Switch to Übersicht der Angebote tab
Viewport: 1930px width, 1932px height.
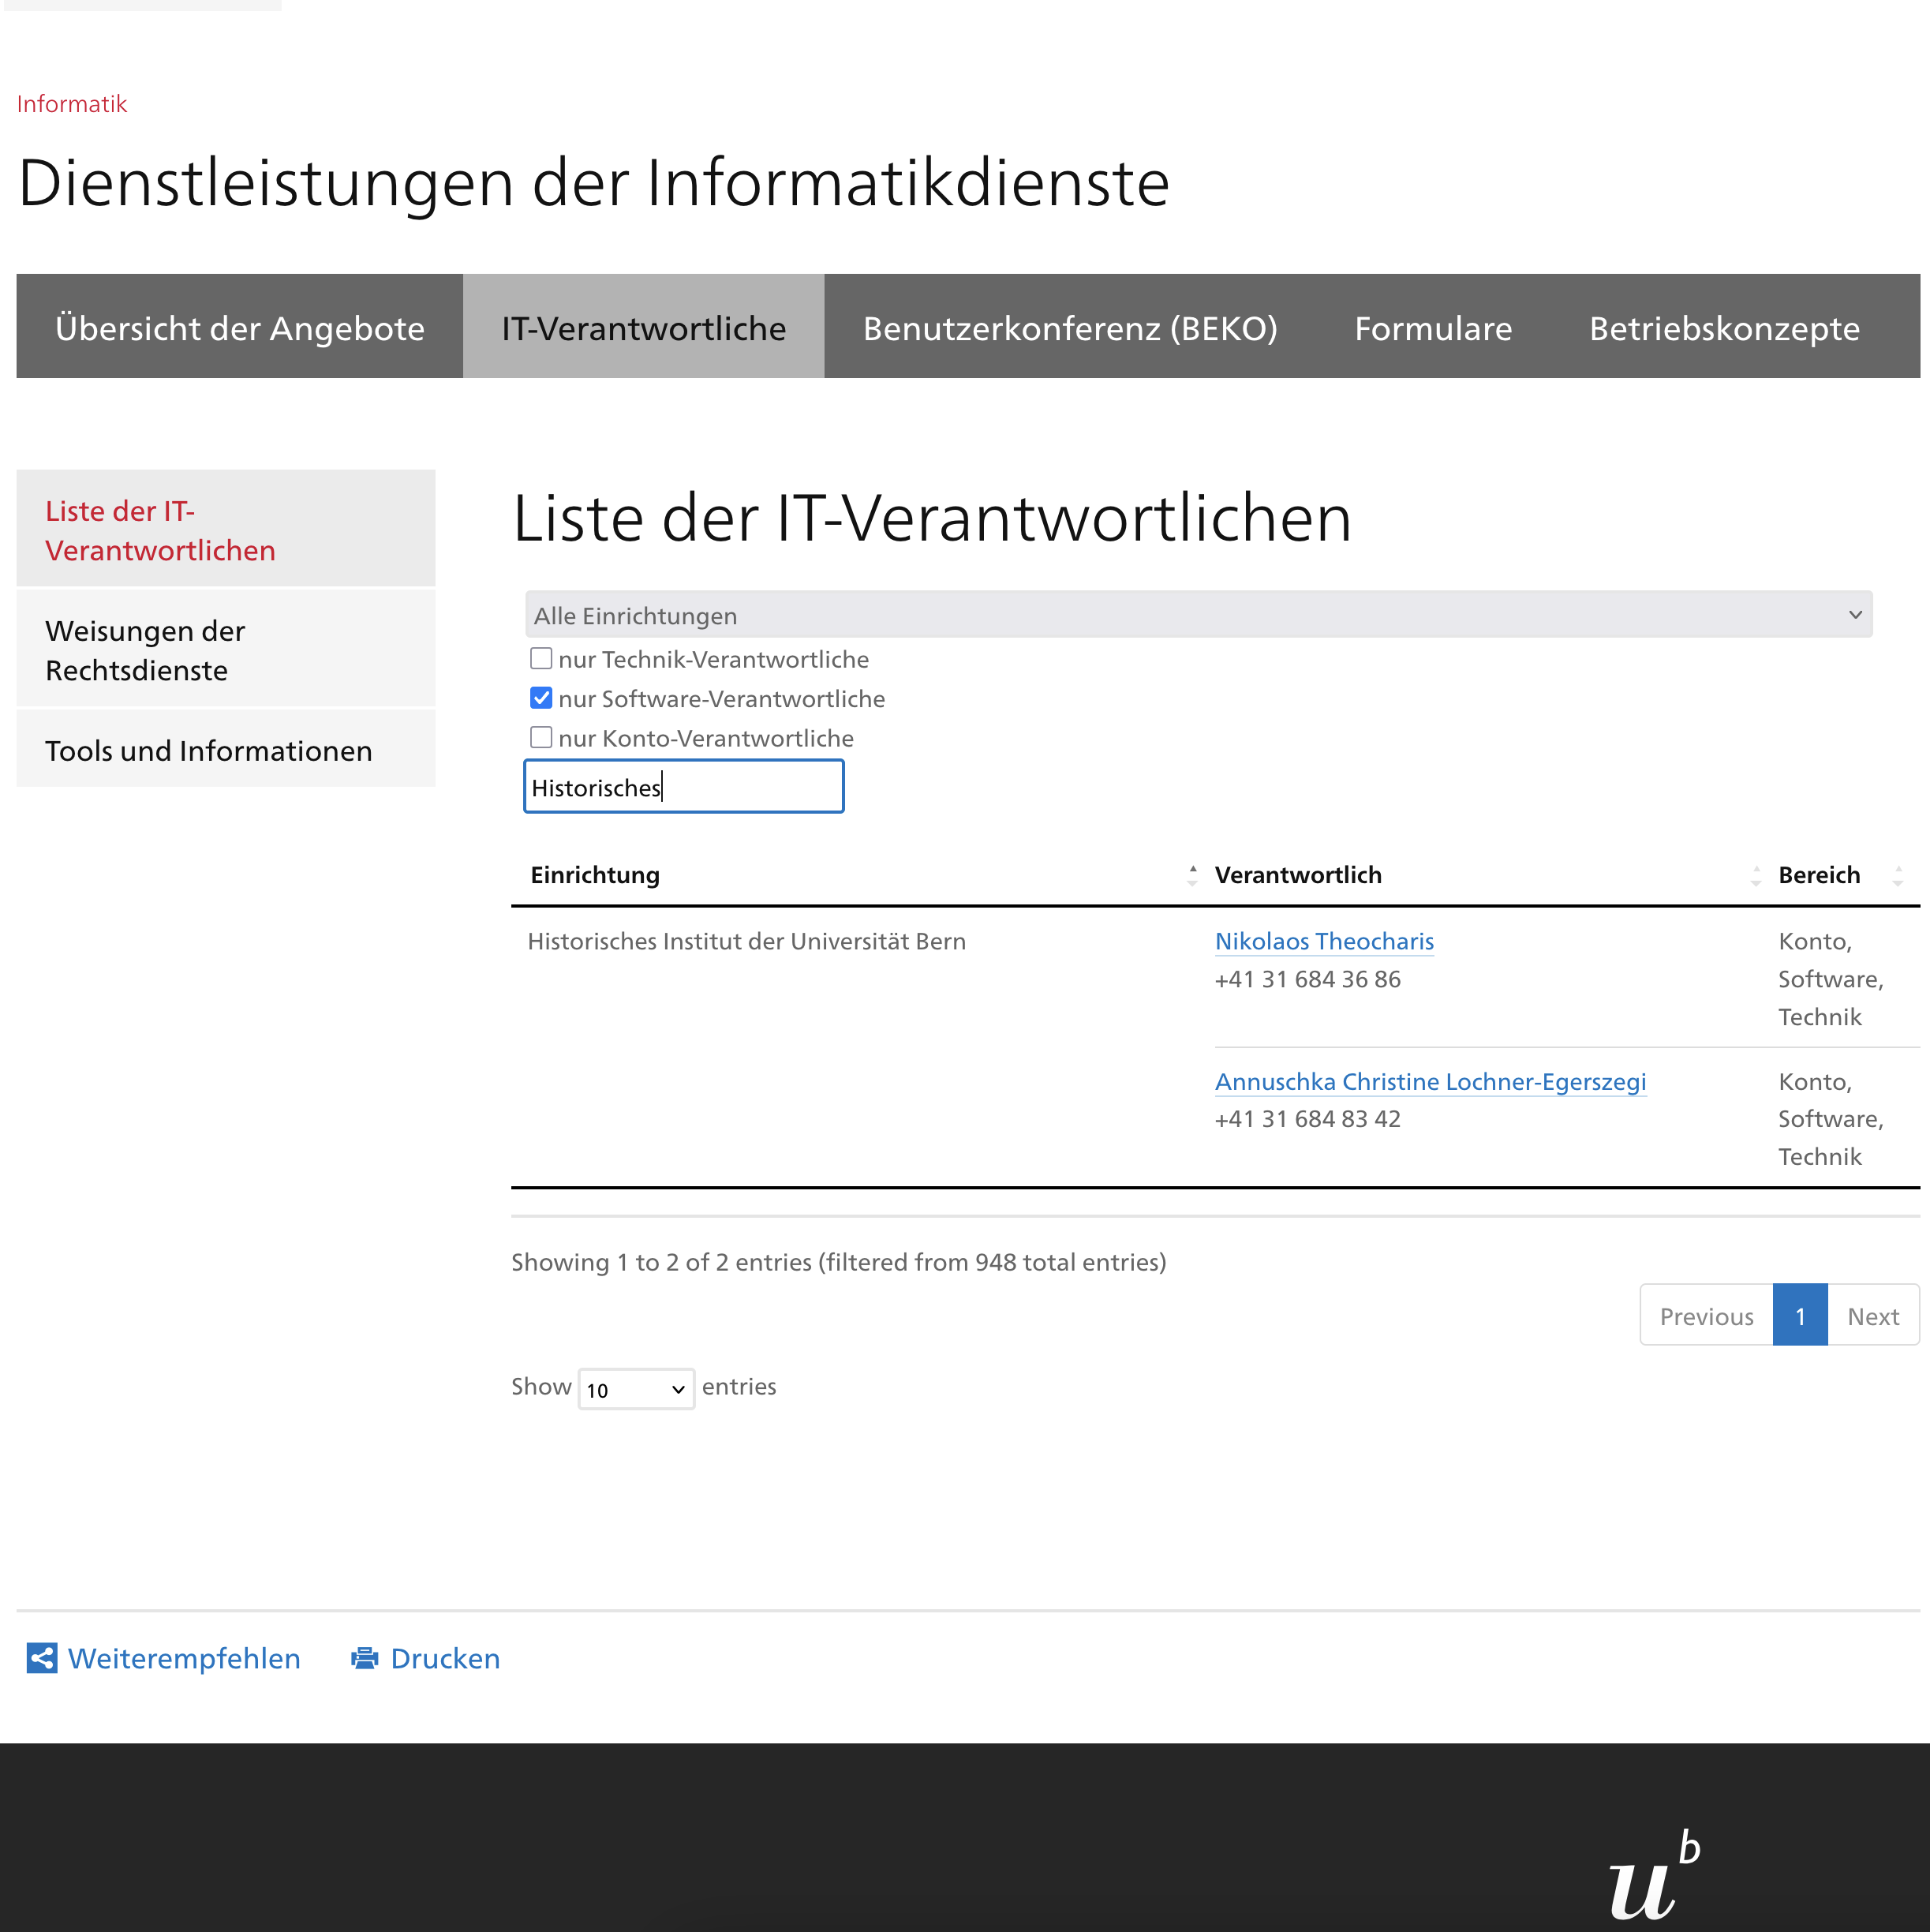240,327
